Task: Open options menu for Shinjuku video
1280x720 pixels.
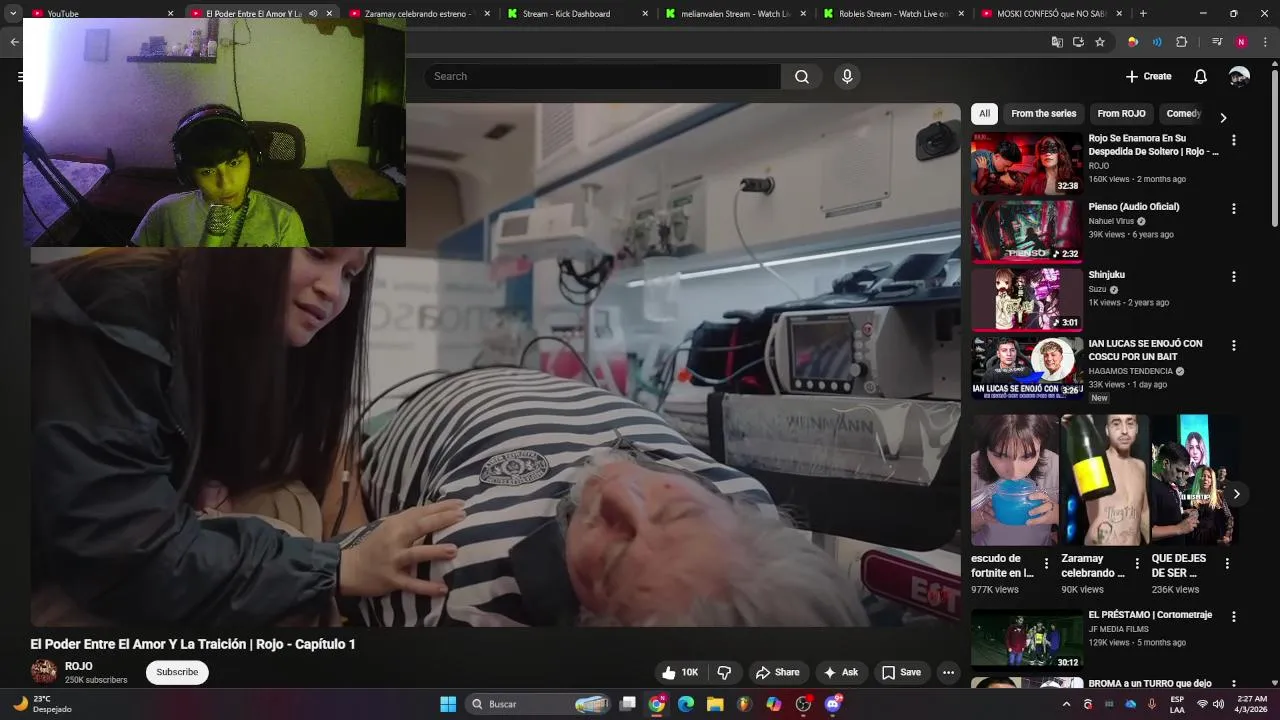Action: pos(1233,277)
